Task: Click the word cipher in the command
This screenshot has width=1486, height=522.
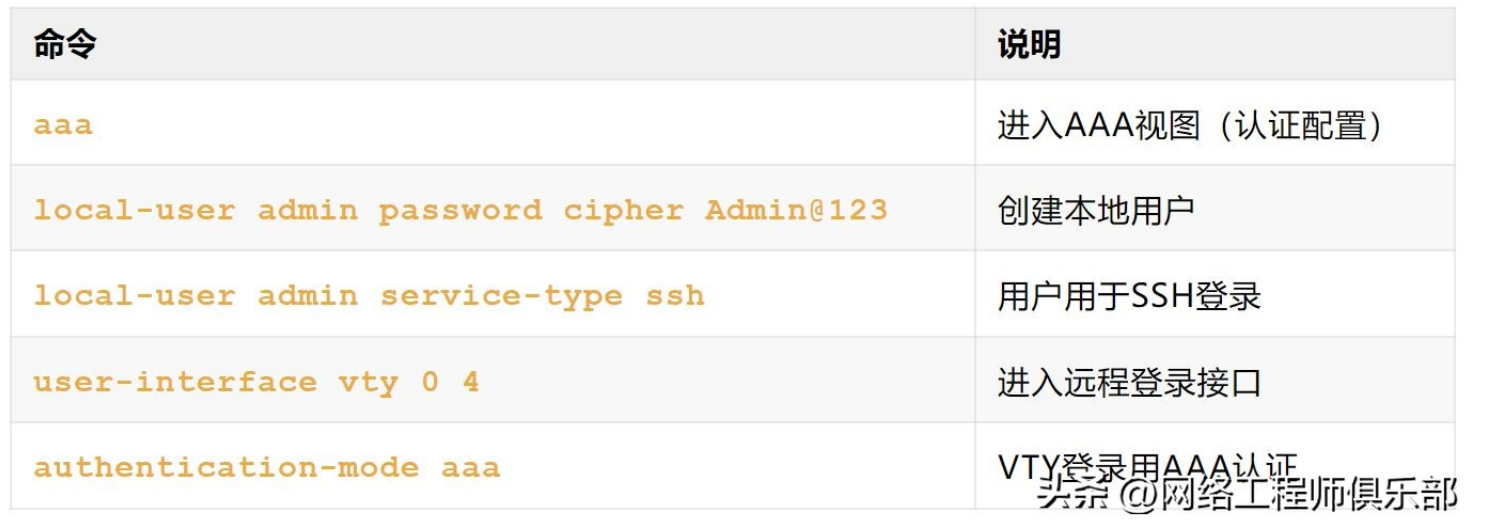Action: (x=623, y=211)
